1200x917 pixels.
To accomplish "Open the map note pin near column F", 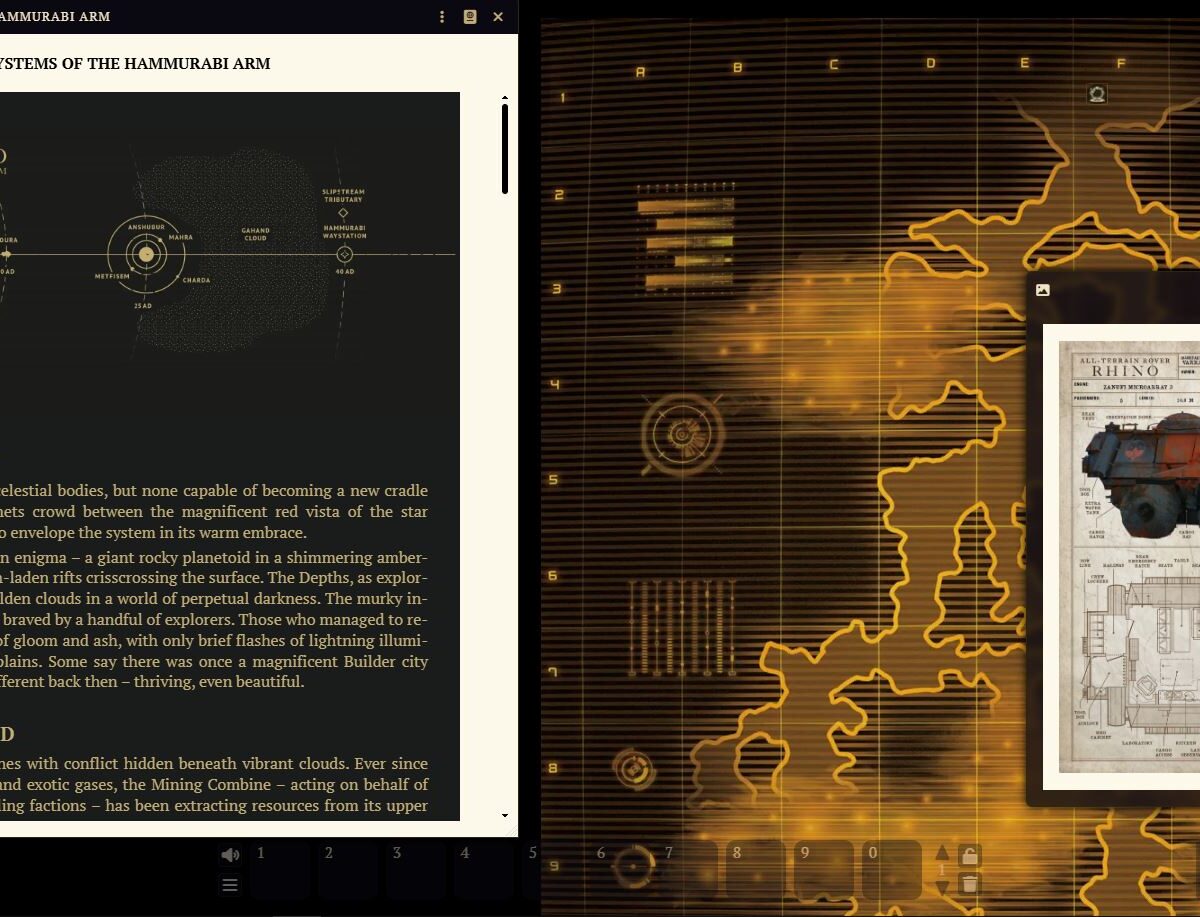I will tap(1097, 94).
